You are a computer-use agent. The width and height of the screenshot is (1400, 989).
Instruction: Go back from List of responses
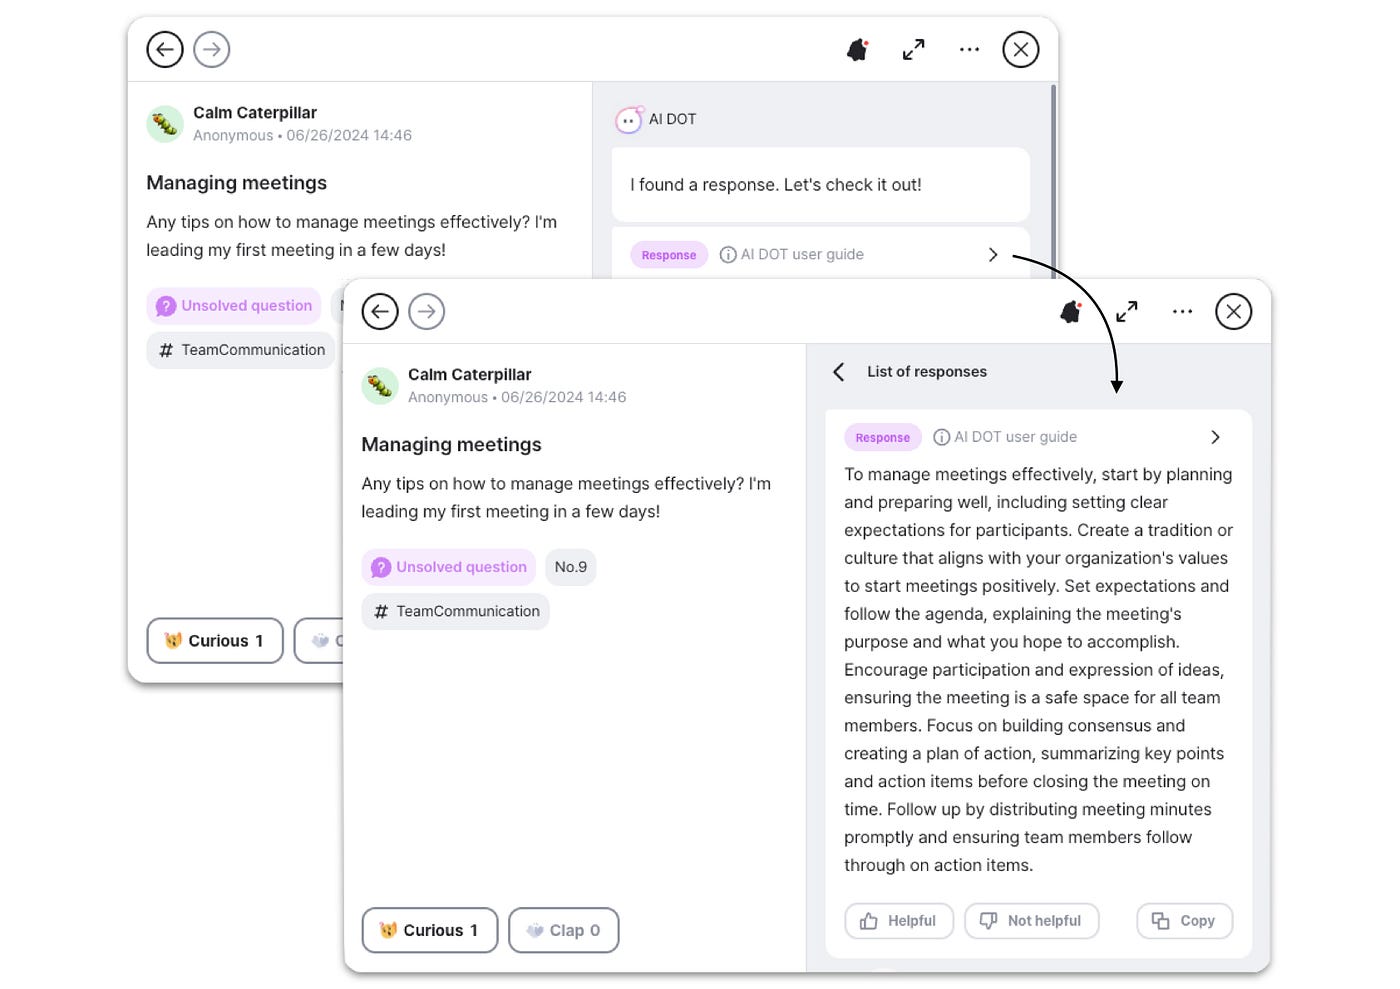[839, 372]
